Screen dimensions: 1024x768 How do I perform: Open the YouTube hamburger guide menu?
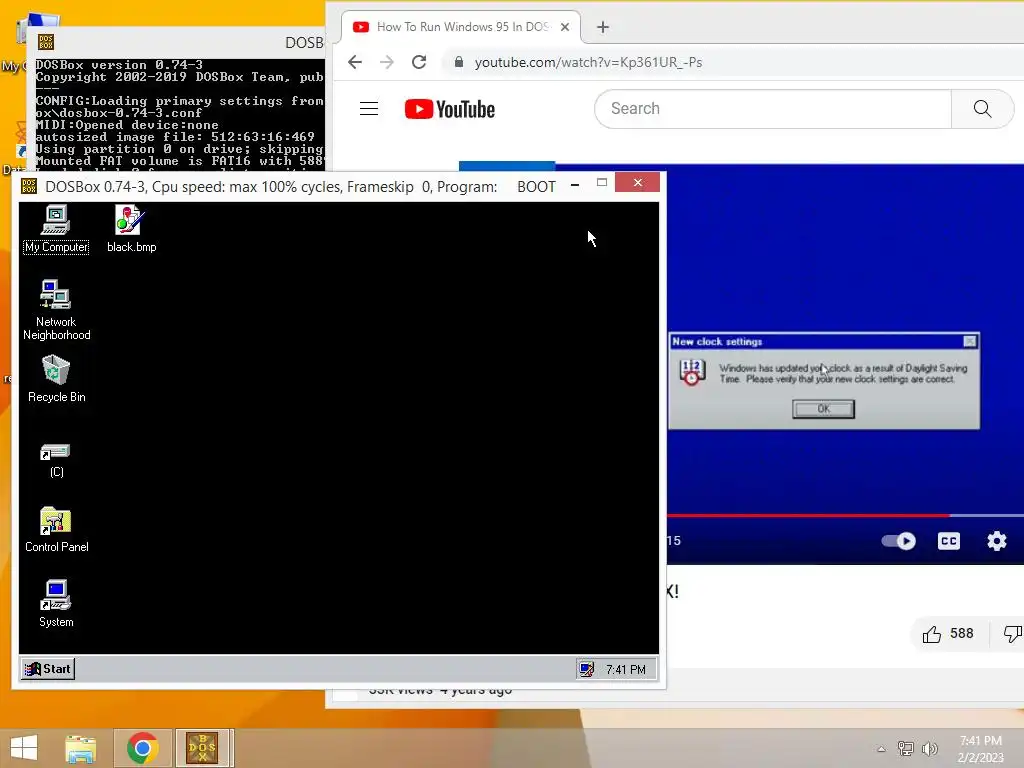point(369,108)
